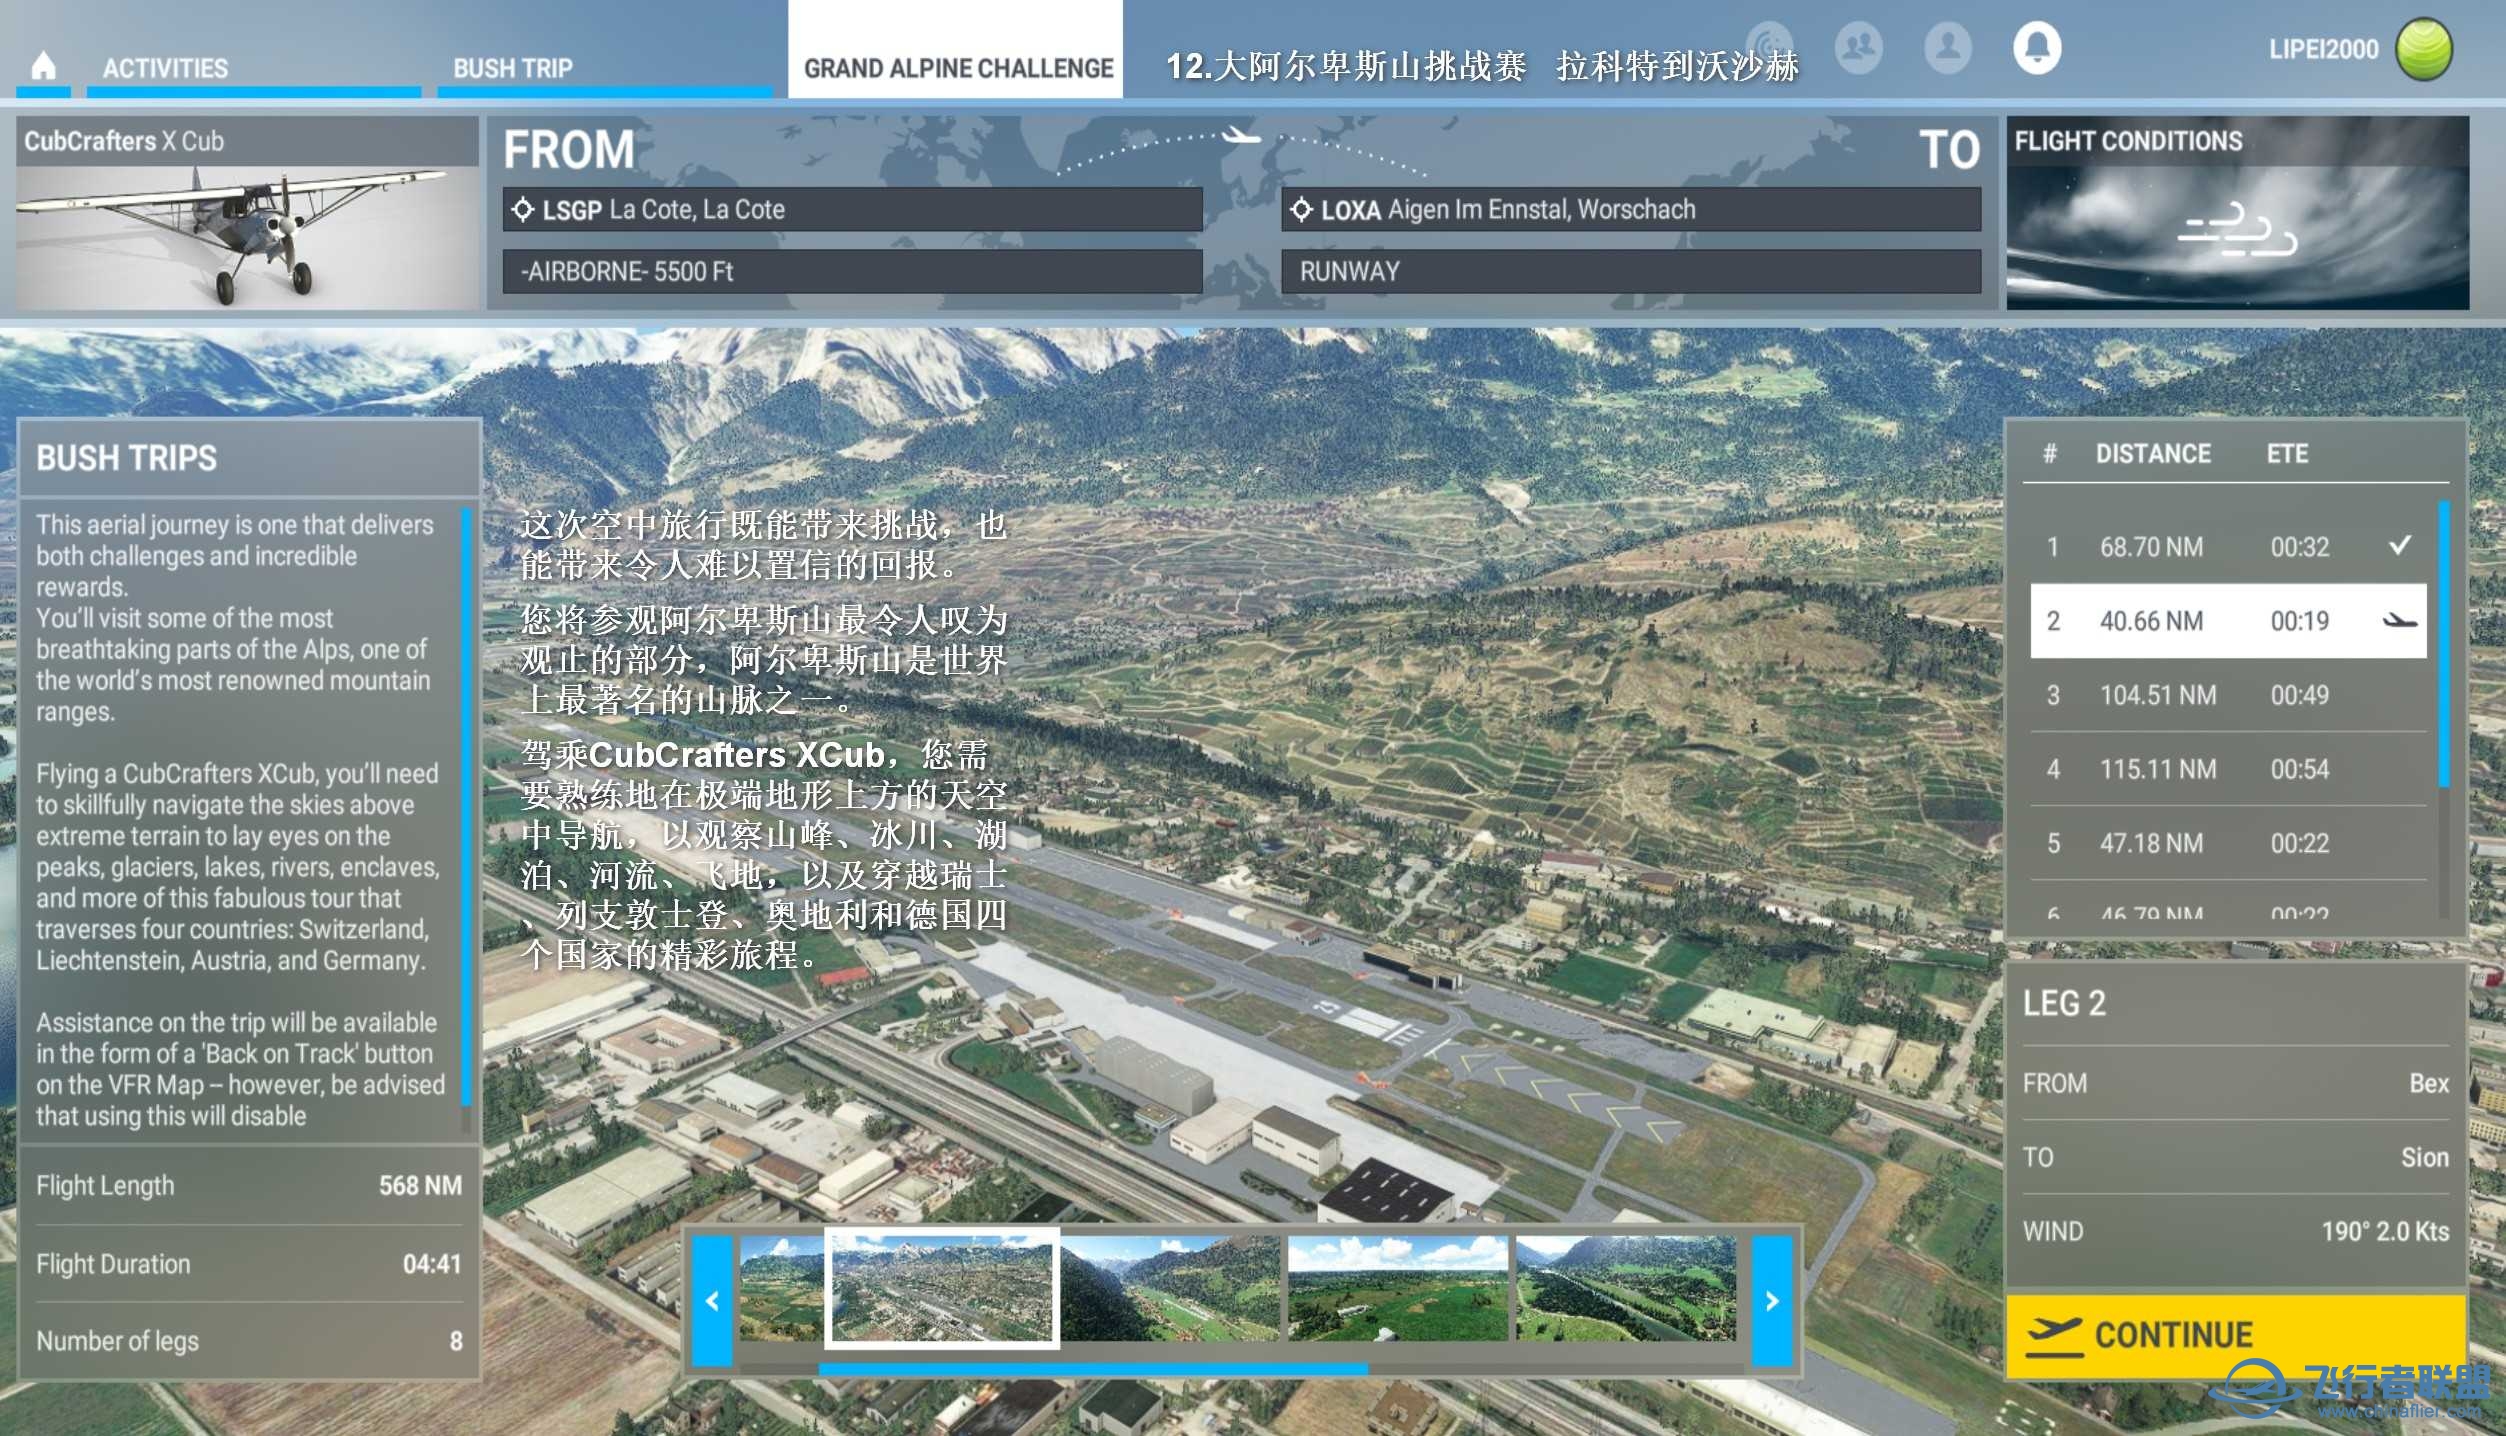
Task: Click the takeoff plane icon on Continue
Action: click(x=2054, y=1336)
